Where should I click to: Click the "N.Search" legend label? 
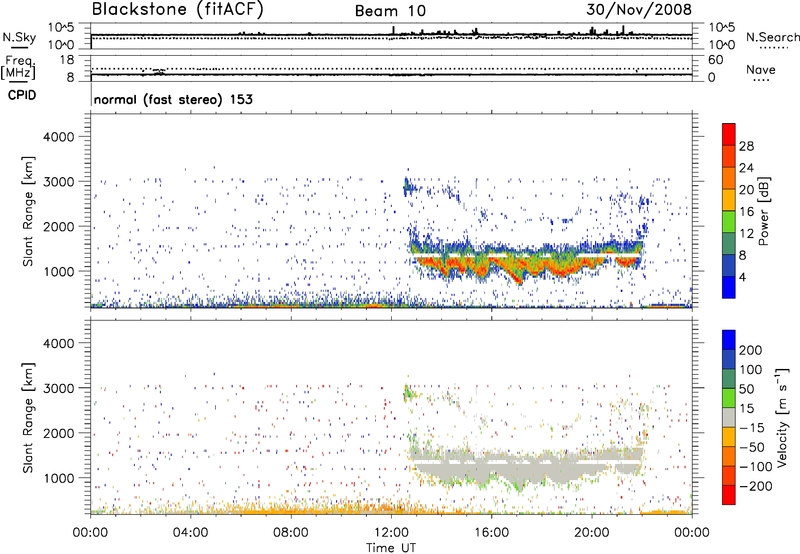click(773, 37)
